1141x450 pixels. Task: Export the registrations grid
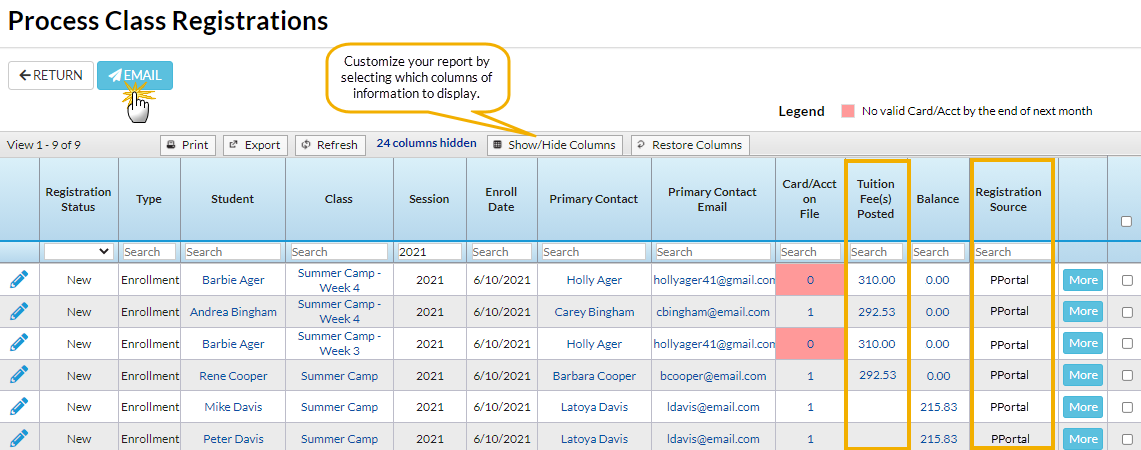click(x=255, y=145)
